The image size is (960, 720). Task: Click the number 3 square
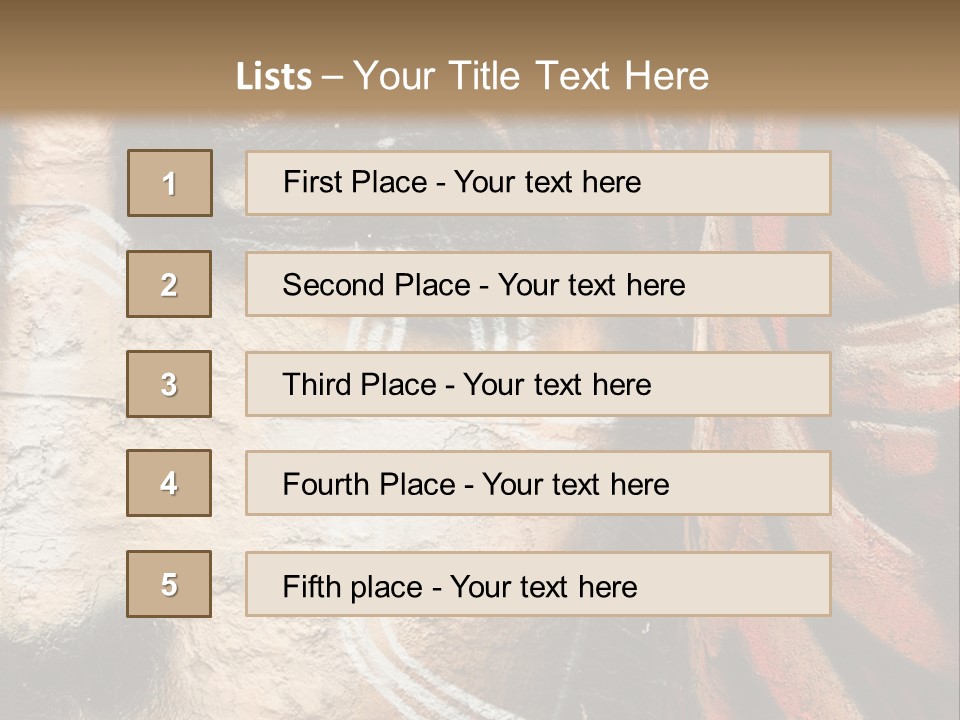[170, 384]
